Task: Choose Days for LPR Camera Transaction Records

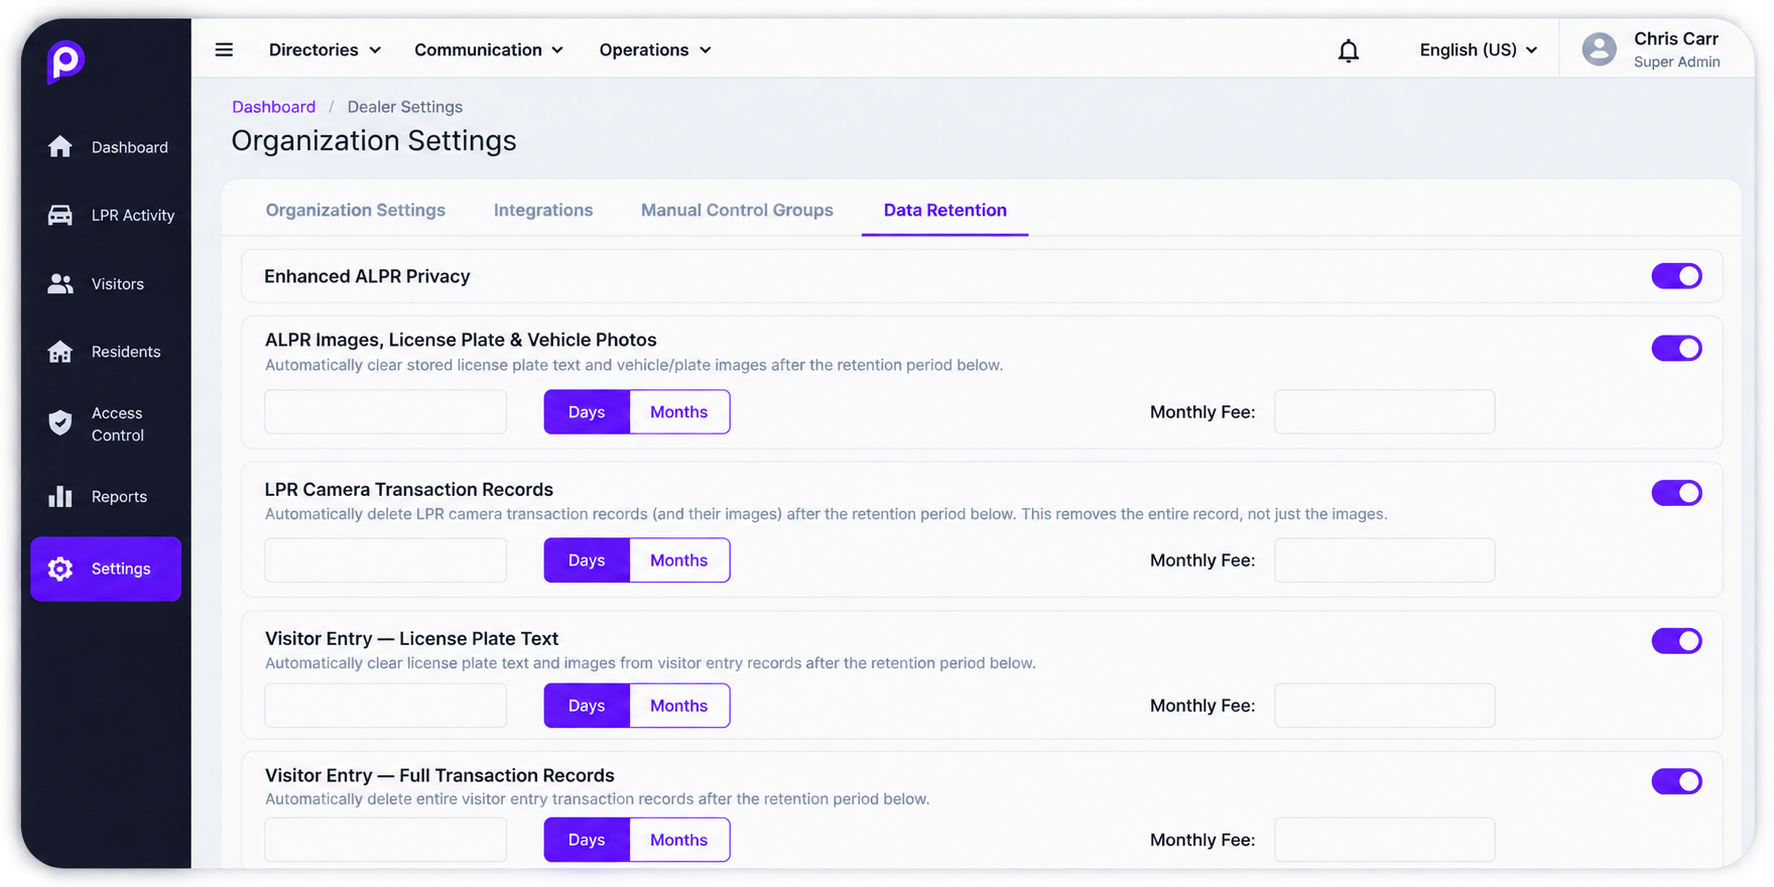Action: (x=587, y=560)
